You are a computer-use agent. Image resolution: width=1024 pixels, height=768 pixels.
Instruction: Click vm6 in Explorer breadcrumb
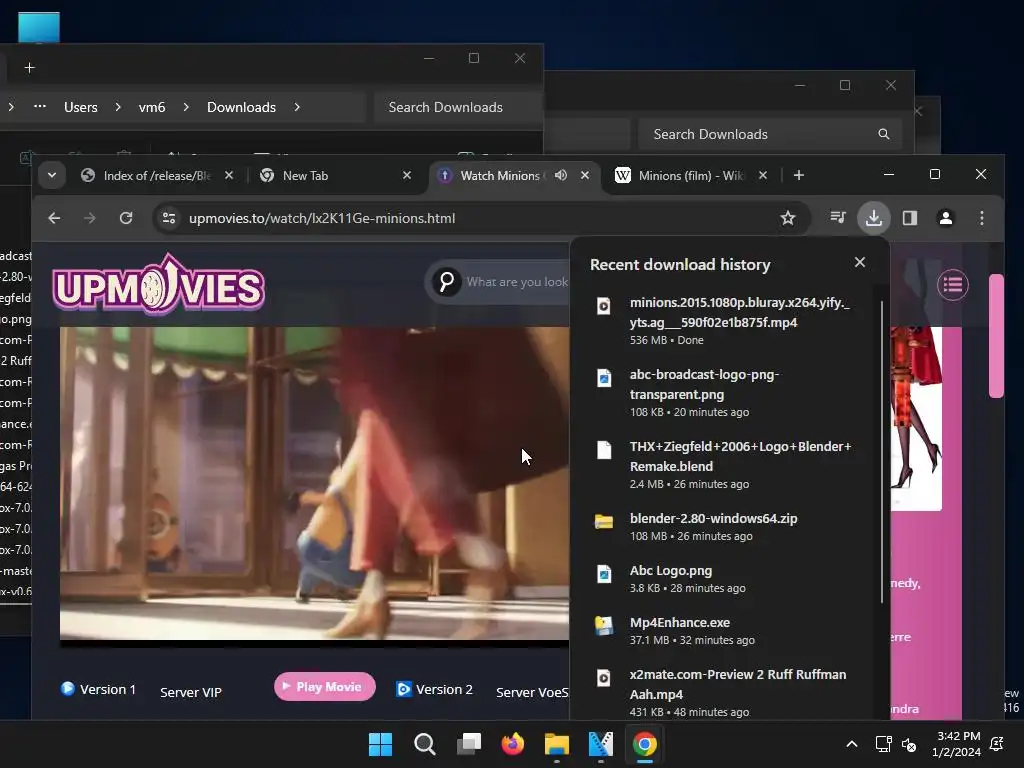pyautogui.click(x=152, y=107)
